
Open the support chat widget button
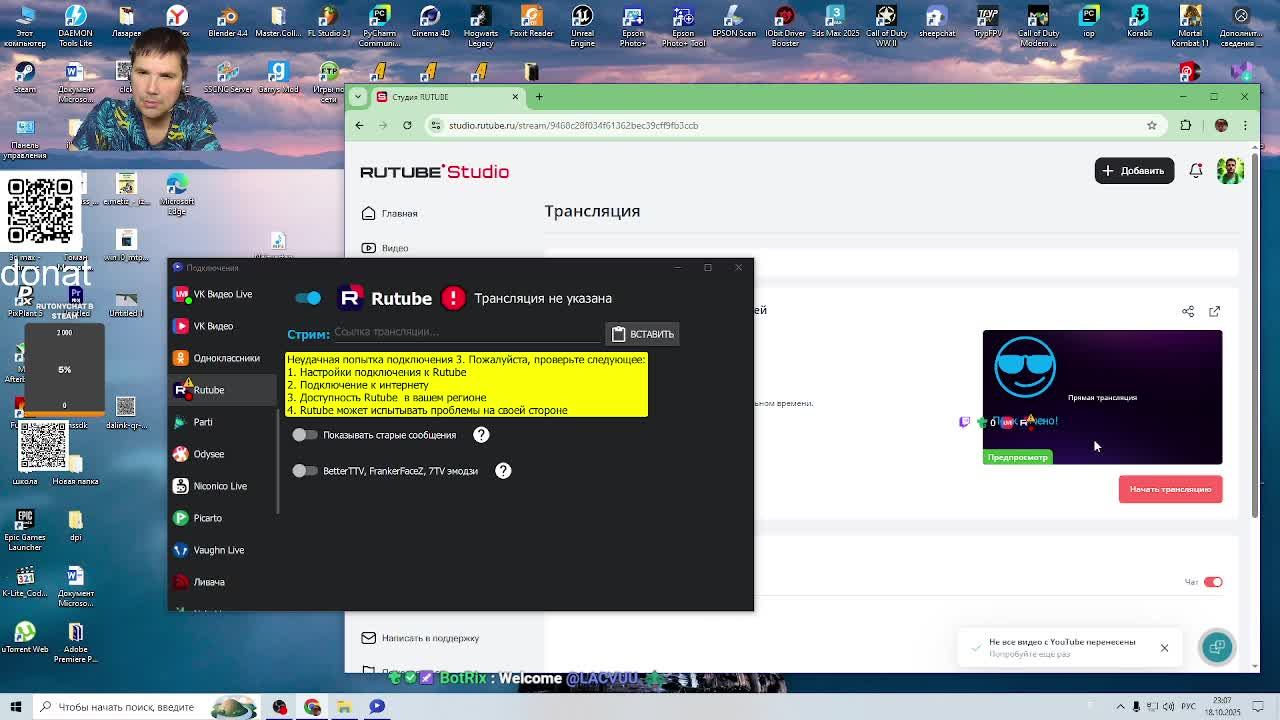[1217, 647]
